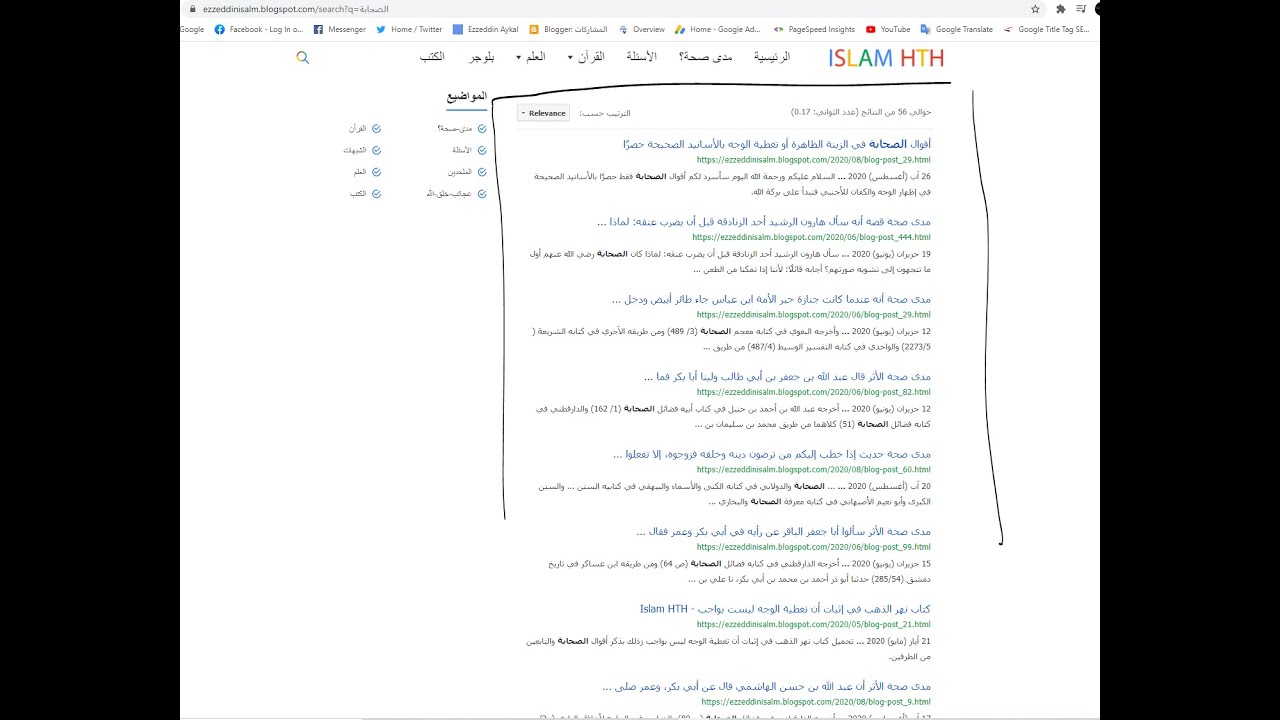Screen dimensions: 1280x720
Task: Click the check icon beside عجائب-خلق-الله topic
Action: pyautogui.click(x=482, y=194)
